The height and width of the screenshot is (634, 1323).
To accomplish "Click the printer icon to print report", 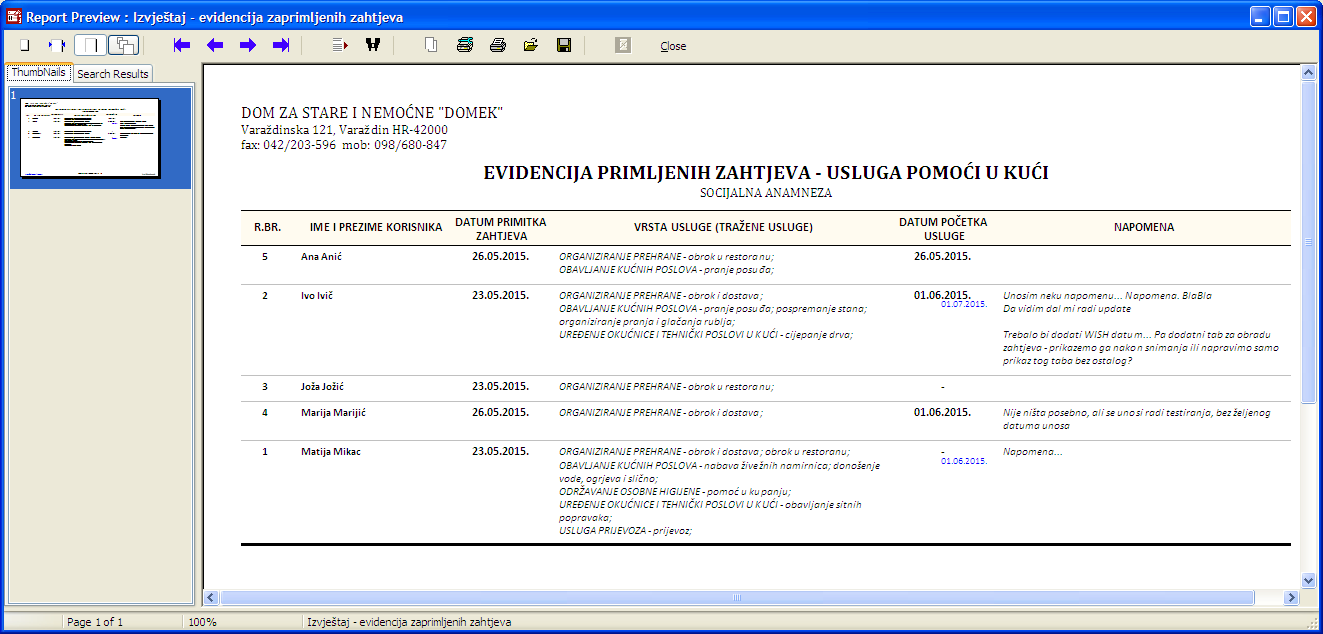I will (498, 45).
